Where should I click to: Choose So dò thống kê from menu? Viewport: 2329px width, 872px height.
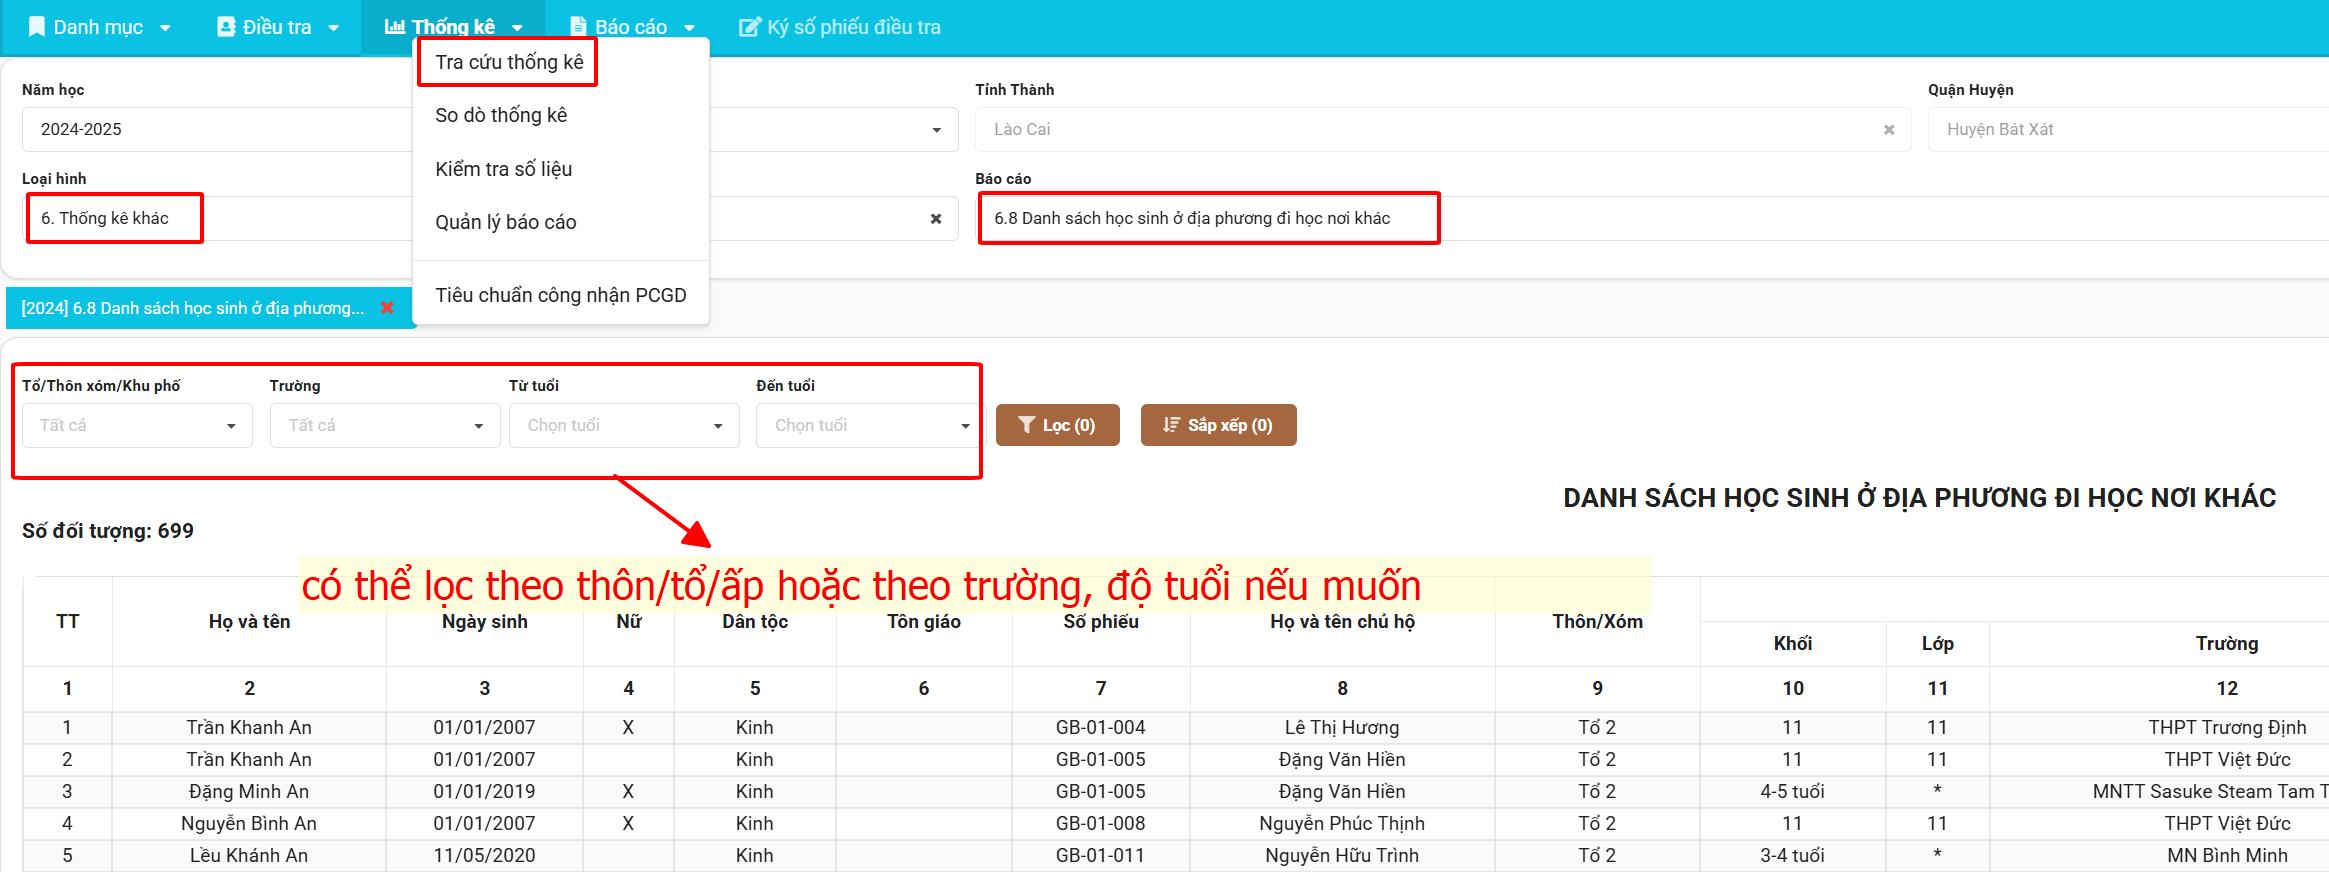pyautogui.click(x=501, y=115)
